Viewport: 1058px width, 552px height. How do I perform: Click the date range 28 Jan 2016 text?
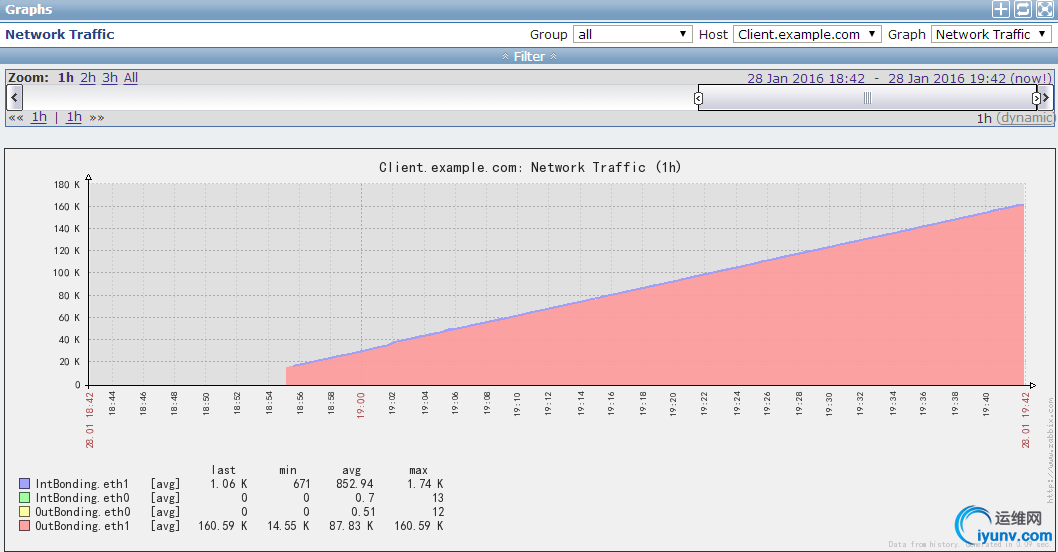[899, 78]
